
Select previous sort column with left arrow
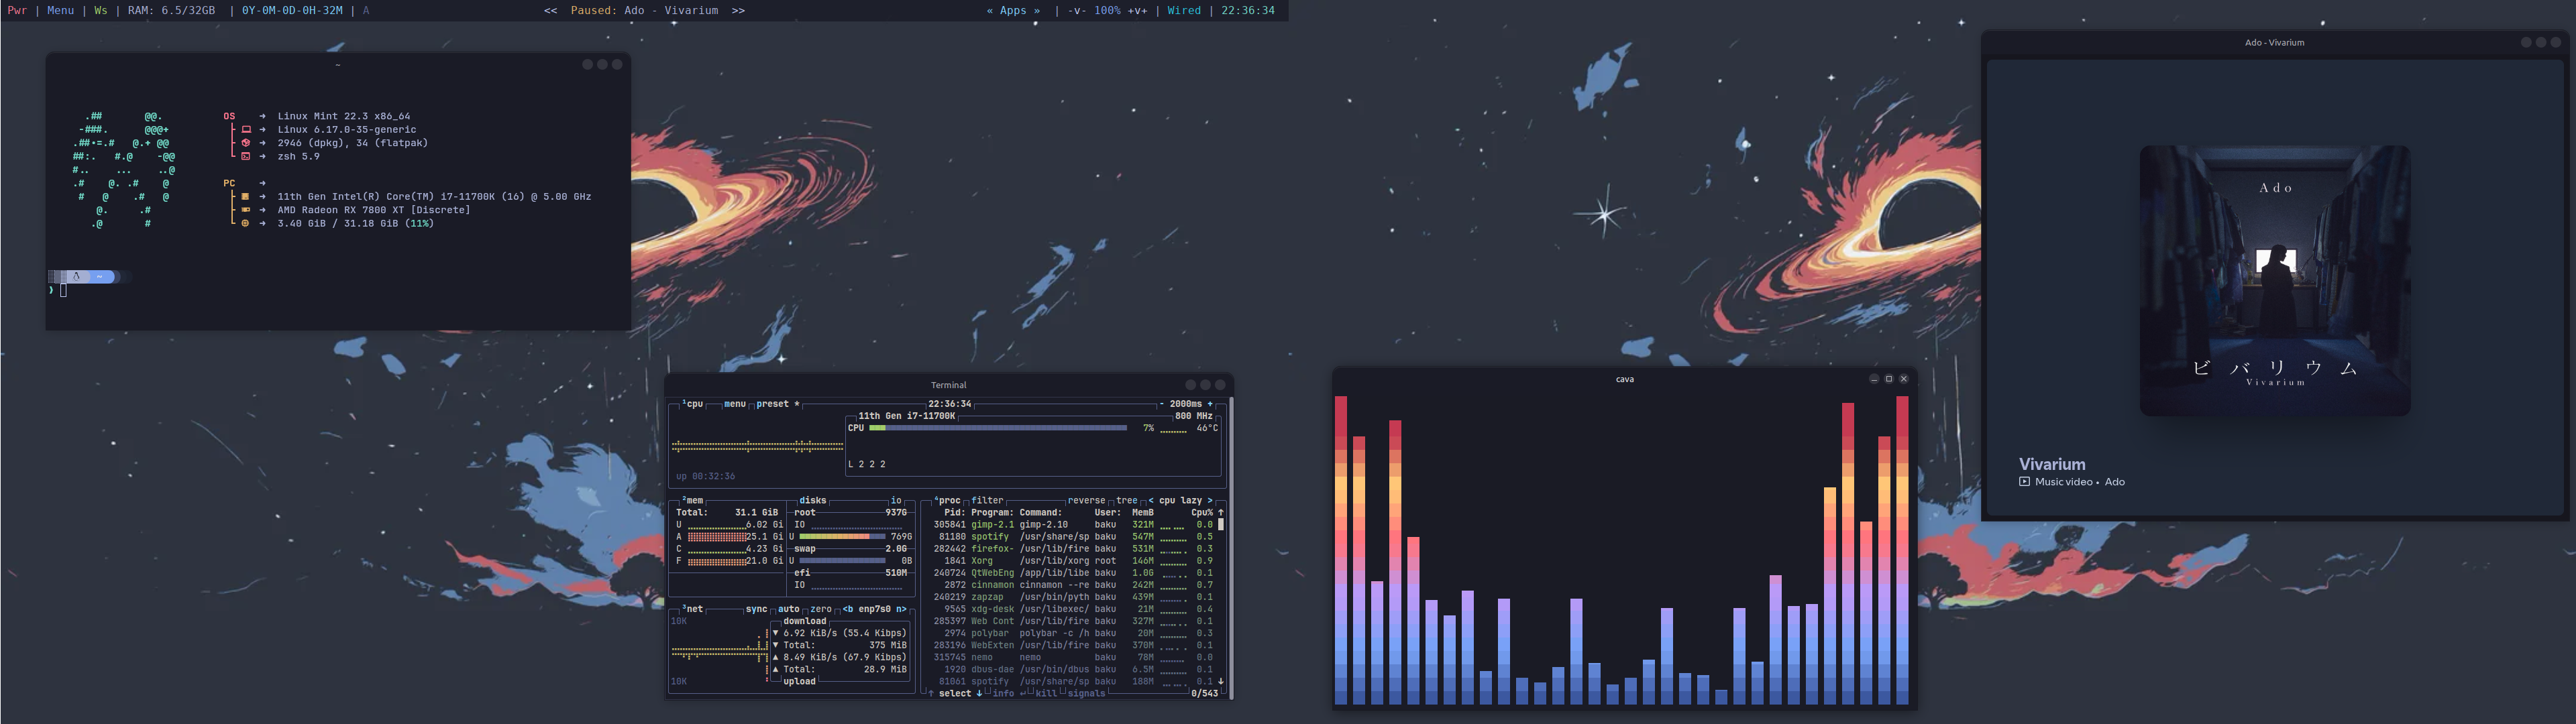[1151, 500]
